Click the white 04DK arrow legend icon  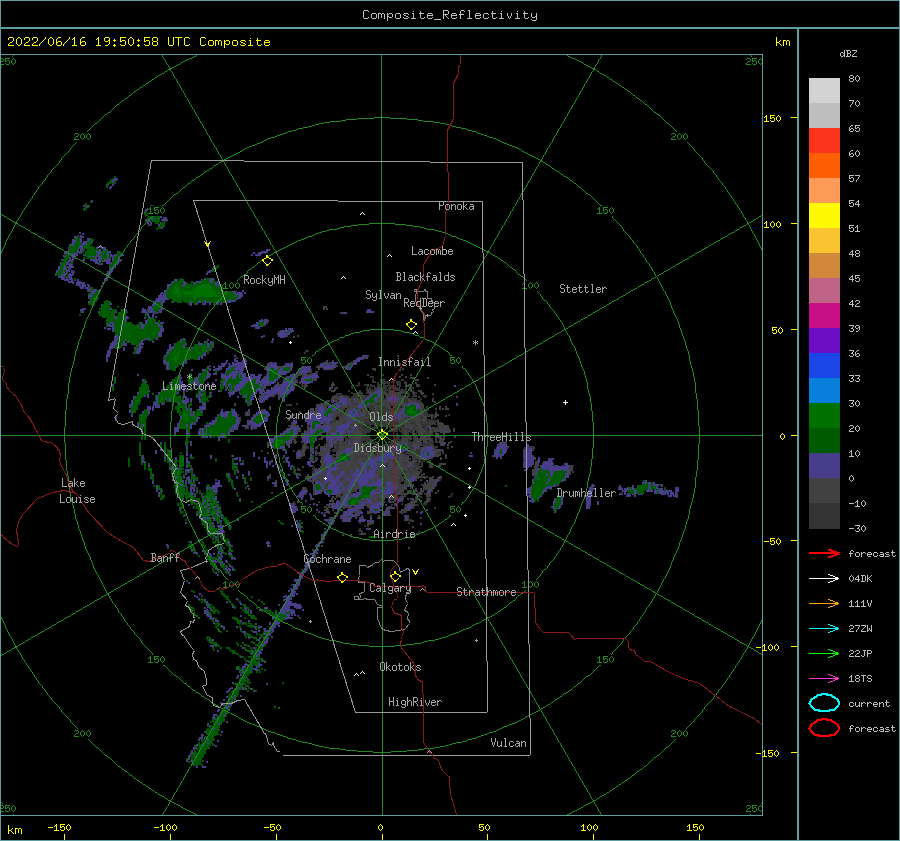pos(824,579)
